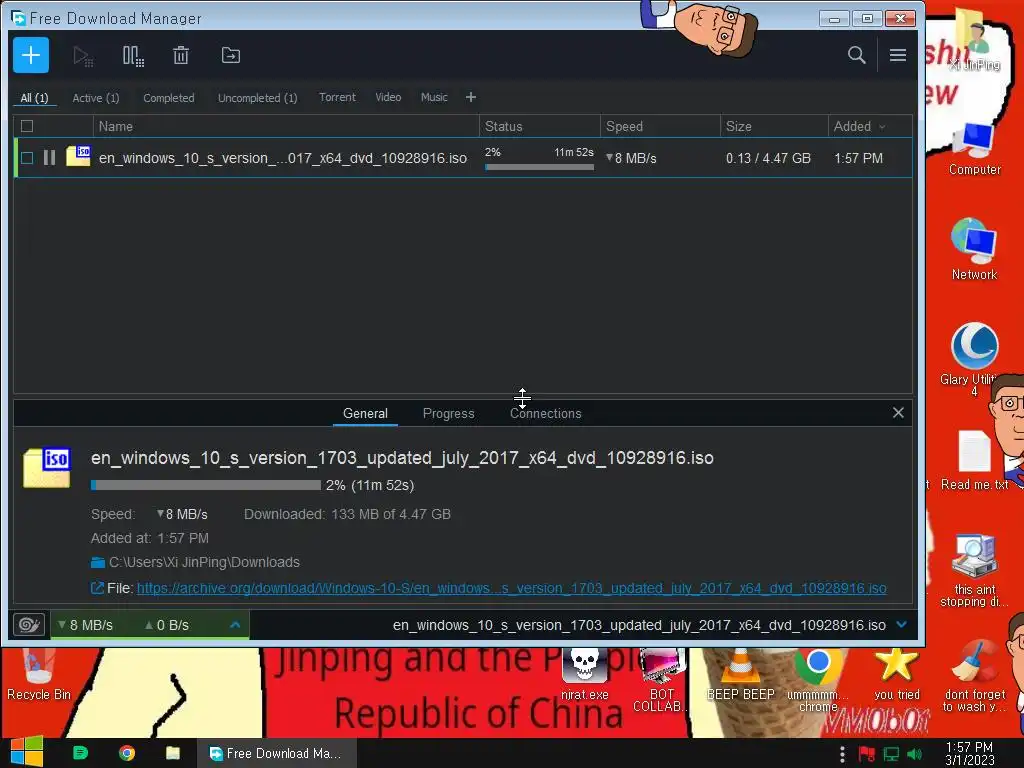Open File Explorer from taskbar
This screenshot has height=768, width=1024.
point(173,753)
